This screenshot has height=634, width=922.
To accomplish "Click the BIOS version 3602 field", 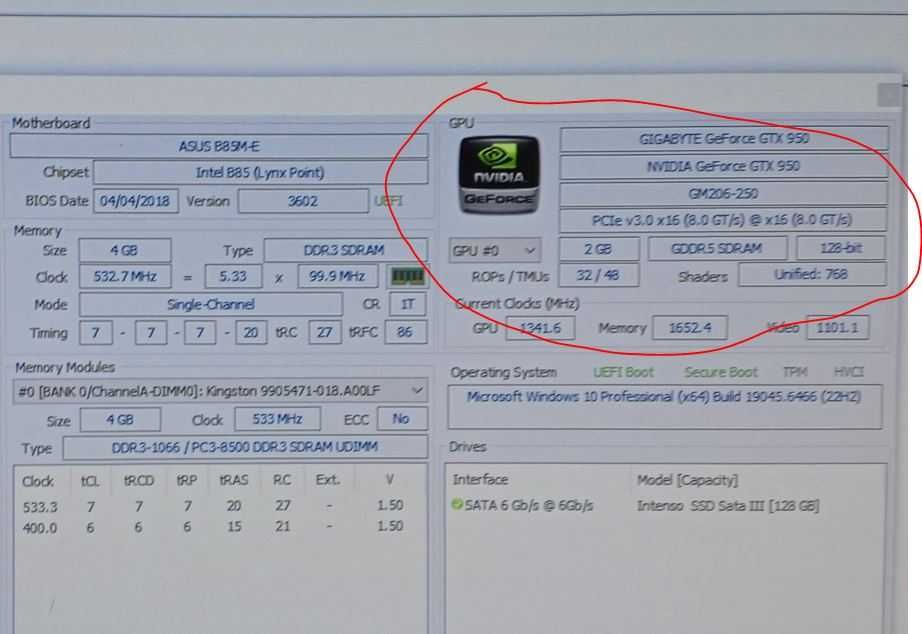I will 303,201.
